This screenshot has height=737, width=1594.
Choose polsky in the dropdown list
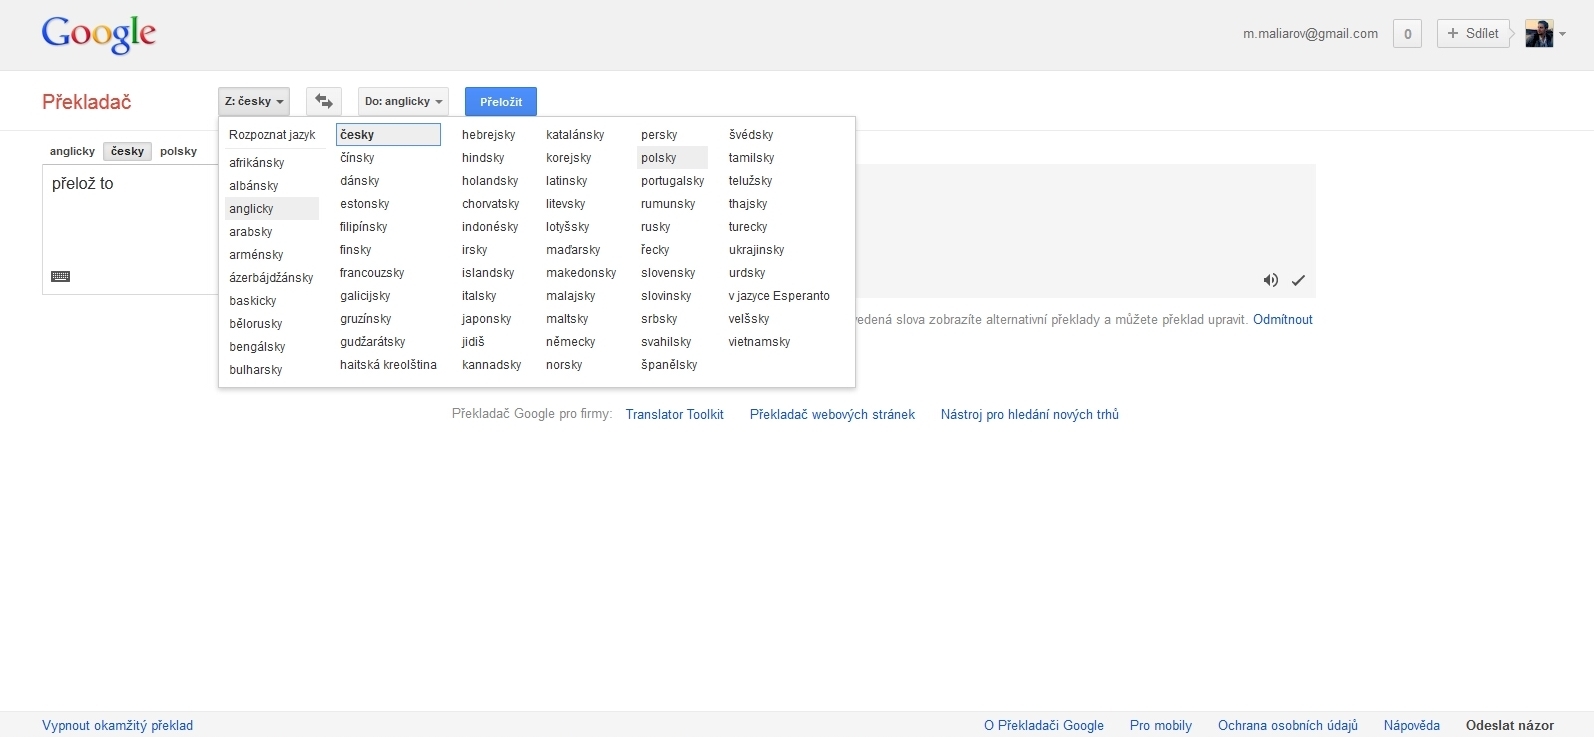672,158
